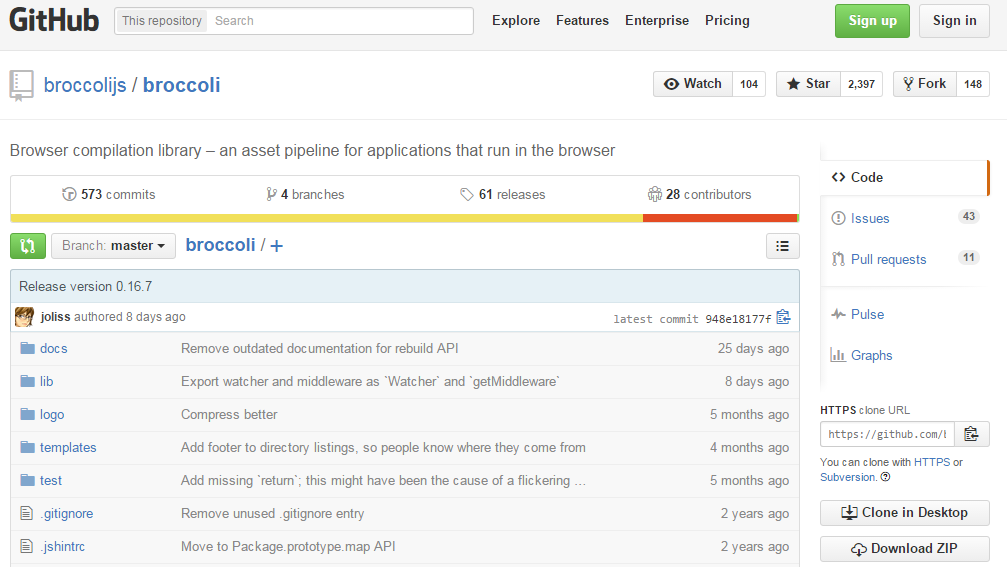The width and height of the screenshot is (1007, 567).
Task: Star the broccoli repository
Action: 808,84
